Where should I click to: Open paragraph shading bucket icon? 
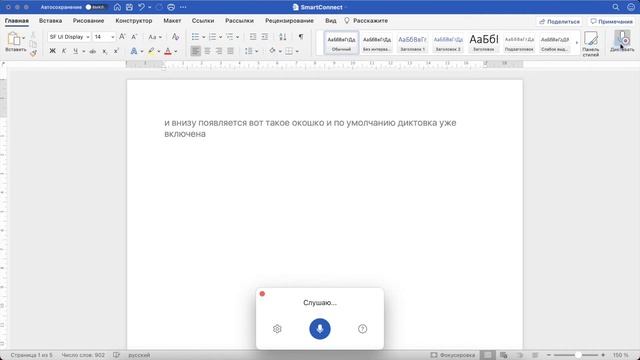[x=272, y=51]
